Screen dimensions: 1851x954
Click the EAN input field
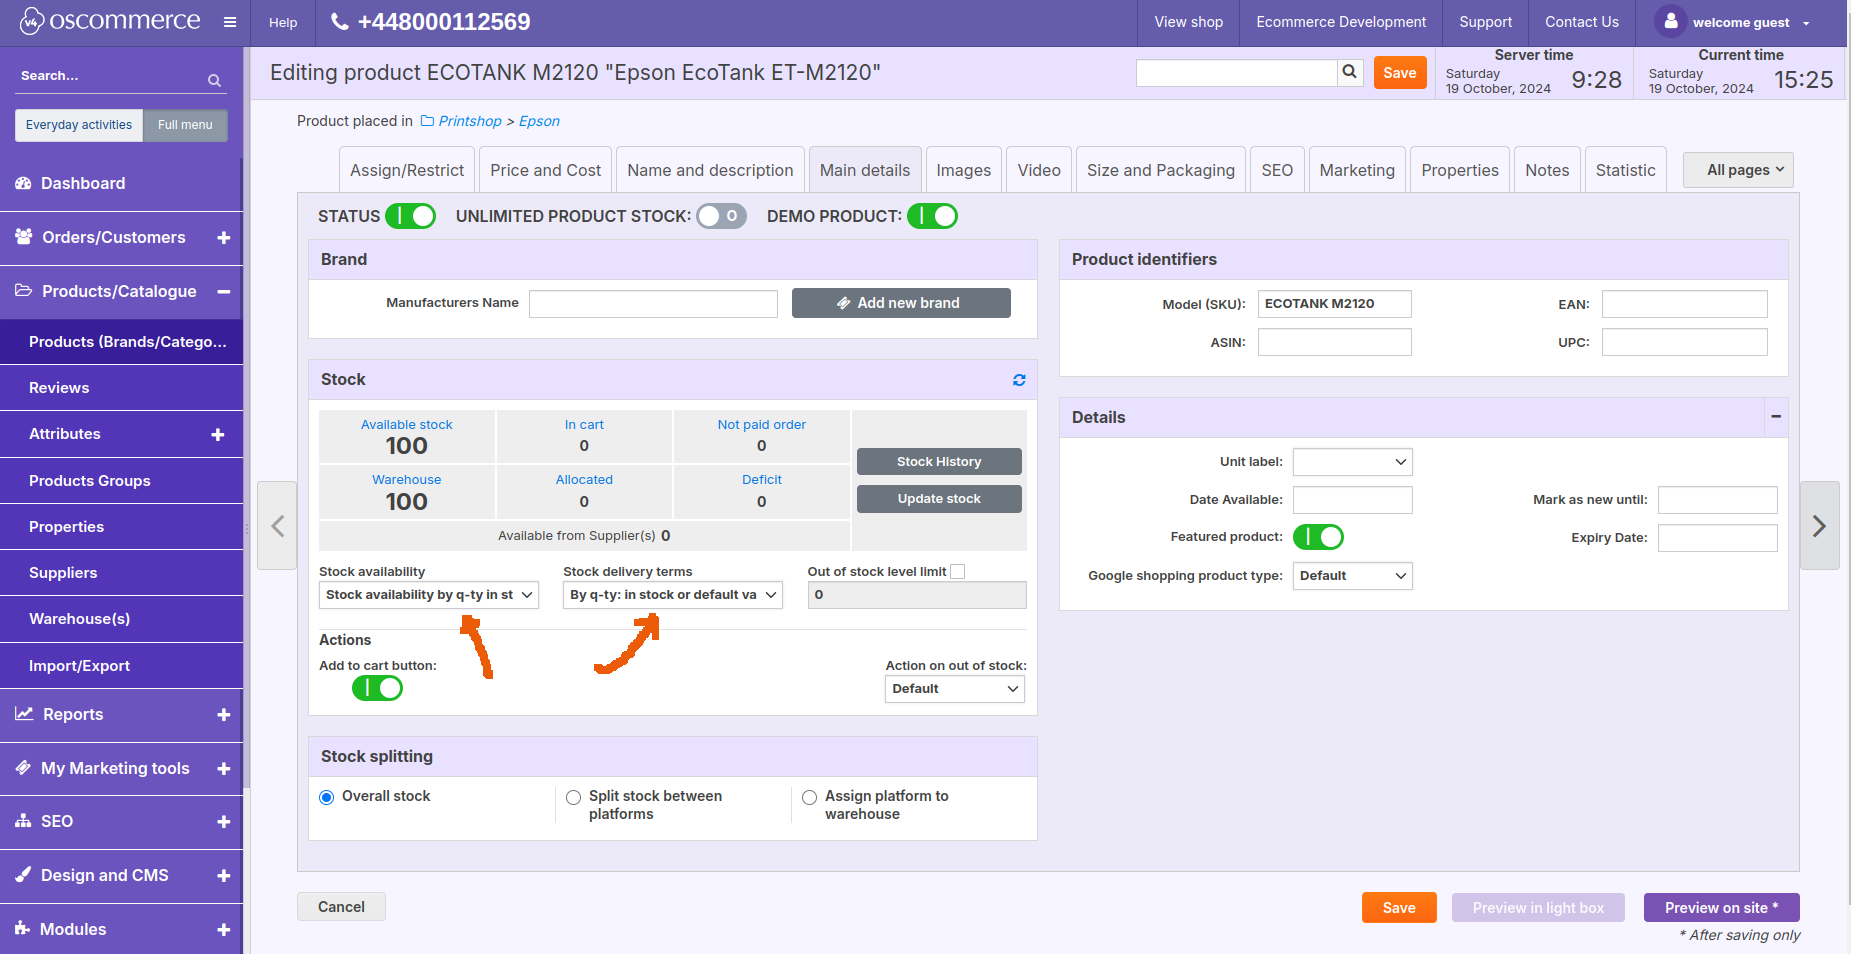1684,304
